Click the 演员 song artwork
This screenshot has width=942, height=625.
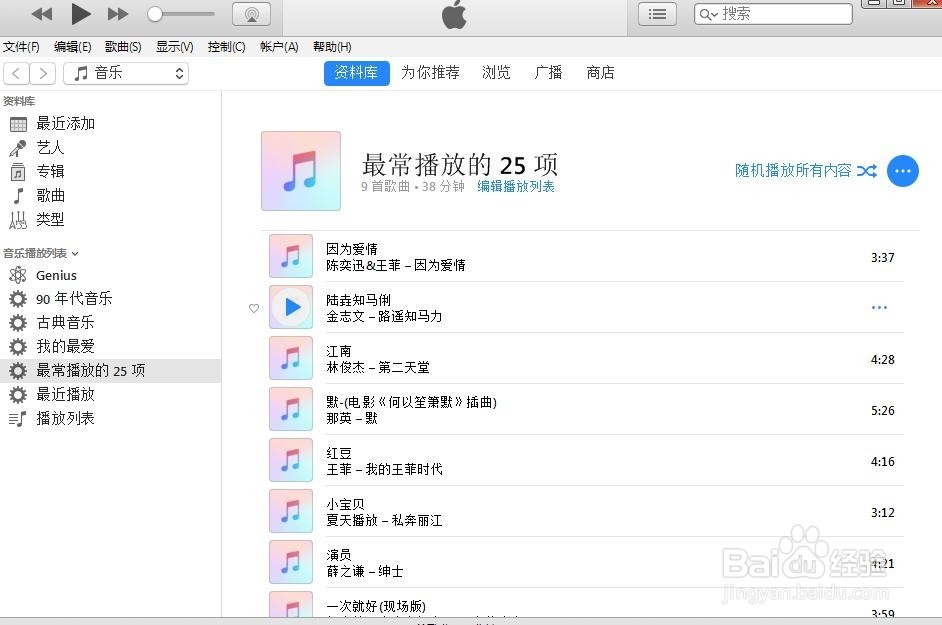point(291,562)
